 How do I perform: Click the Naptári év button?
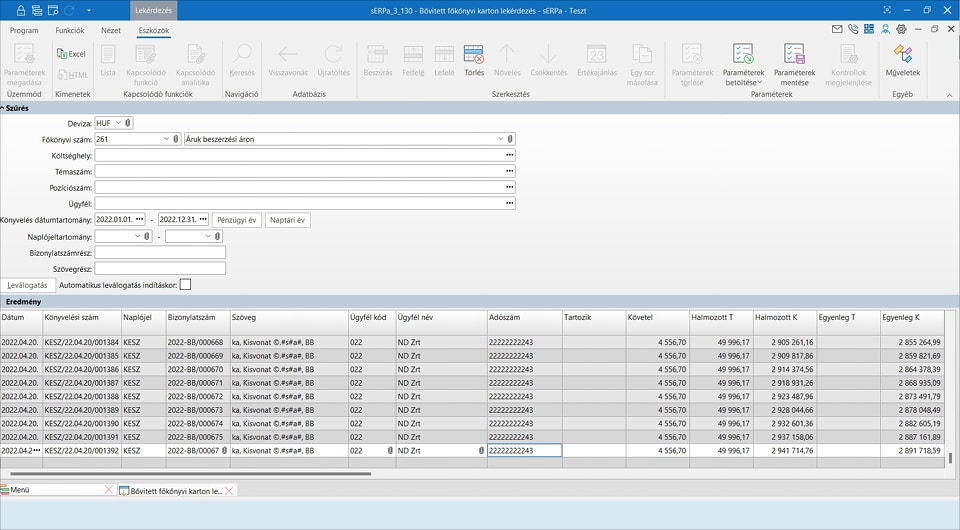[287, 220]
